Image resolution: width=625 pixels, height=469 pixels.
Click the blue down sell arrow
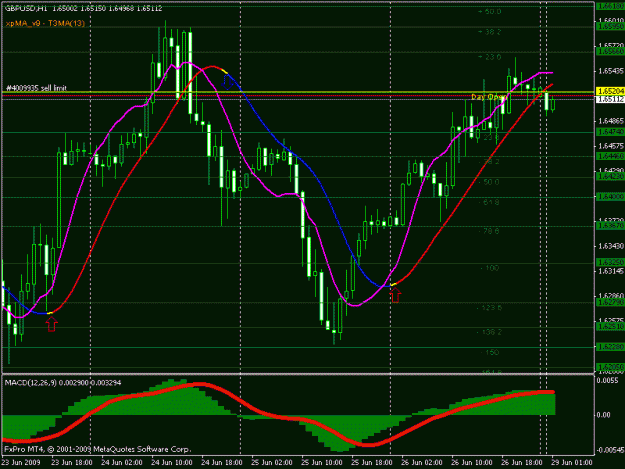(x=227, y=82)
